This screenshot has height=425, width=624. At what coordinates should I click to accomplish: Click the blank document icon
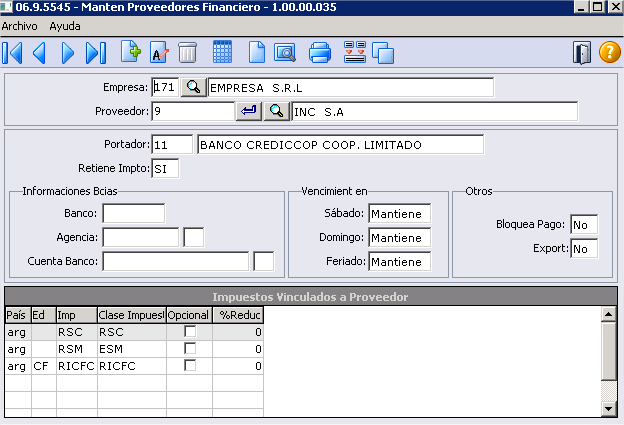pos(257,53)
